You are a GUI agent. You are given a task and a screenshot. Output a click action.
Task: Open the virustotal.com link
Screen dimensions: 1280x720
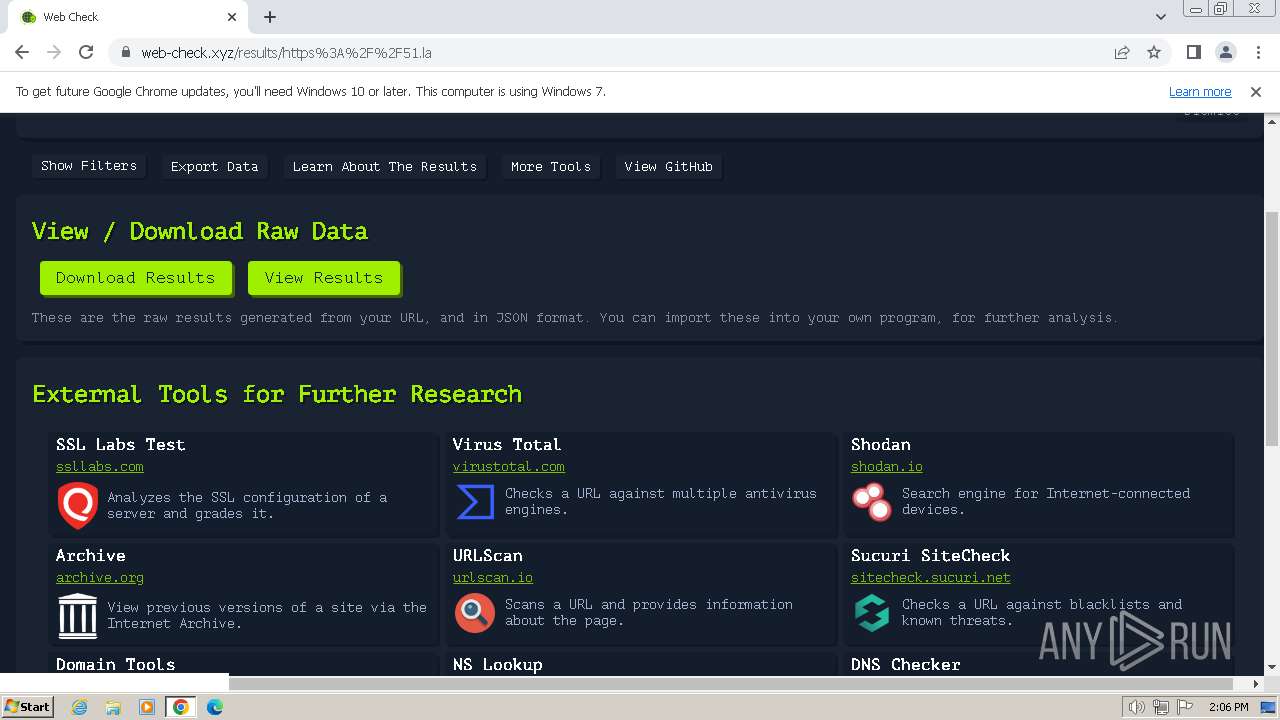coord(509,467)
